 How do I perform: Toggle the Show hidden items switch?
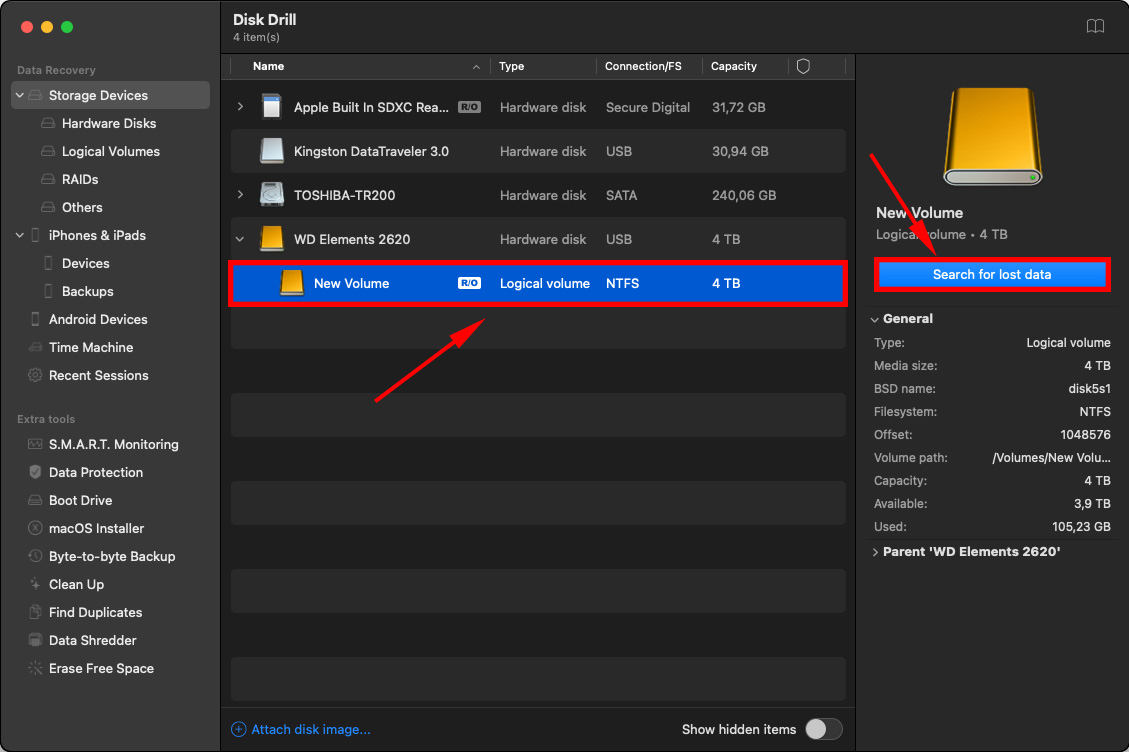point(823,729)
